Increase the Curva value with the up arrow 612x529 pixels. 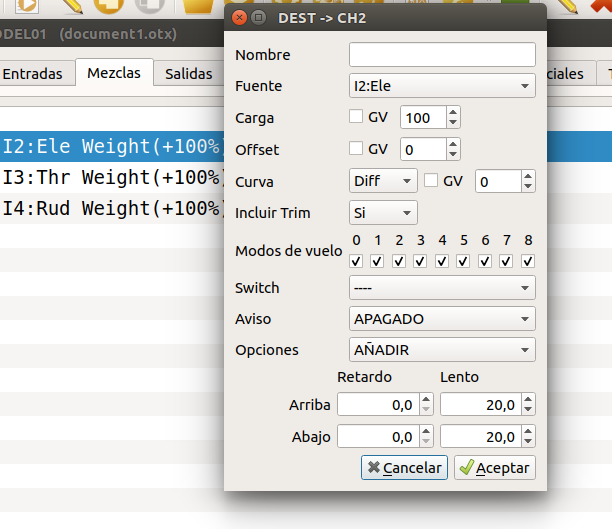pyautogui.click(x=528, y=176)
